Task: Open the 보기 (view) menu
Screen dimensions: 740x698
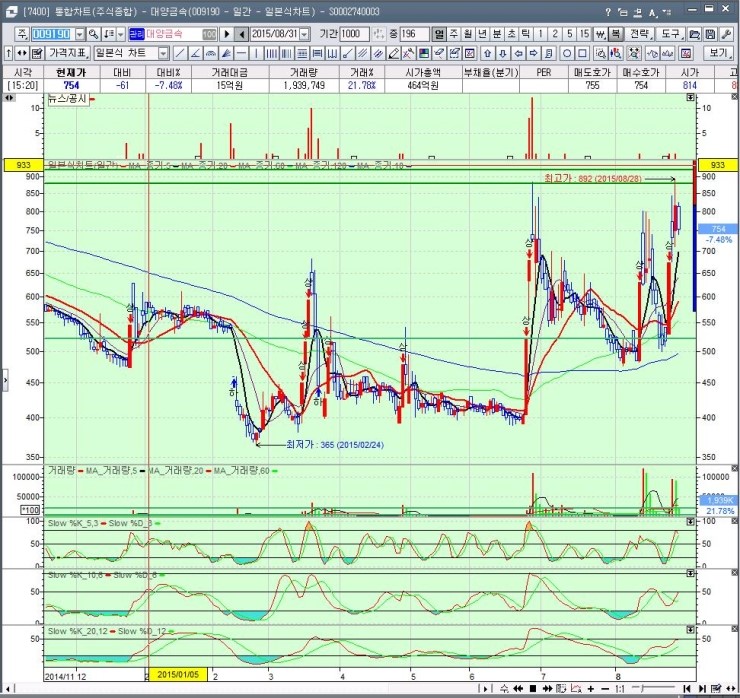Action: click(x=720, y=53)
